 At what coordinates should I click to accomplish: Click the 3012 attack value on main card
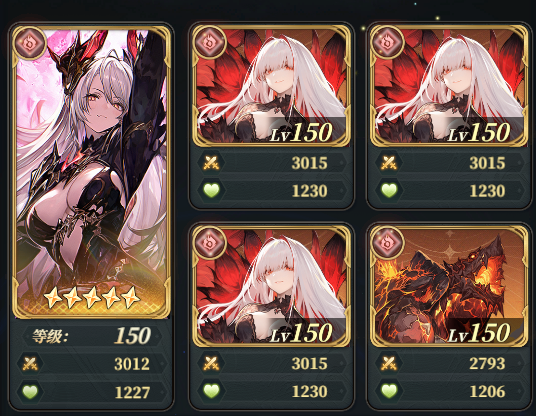click(x=132, y=364)
